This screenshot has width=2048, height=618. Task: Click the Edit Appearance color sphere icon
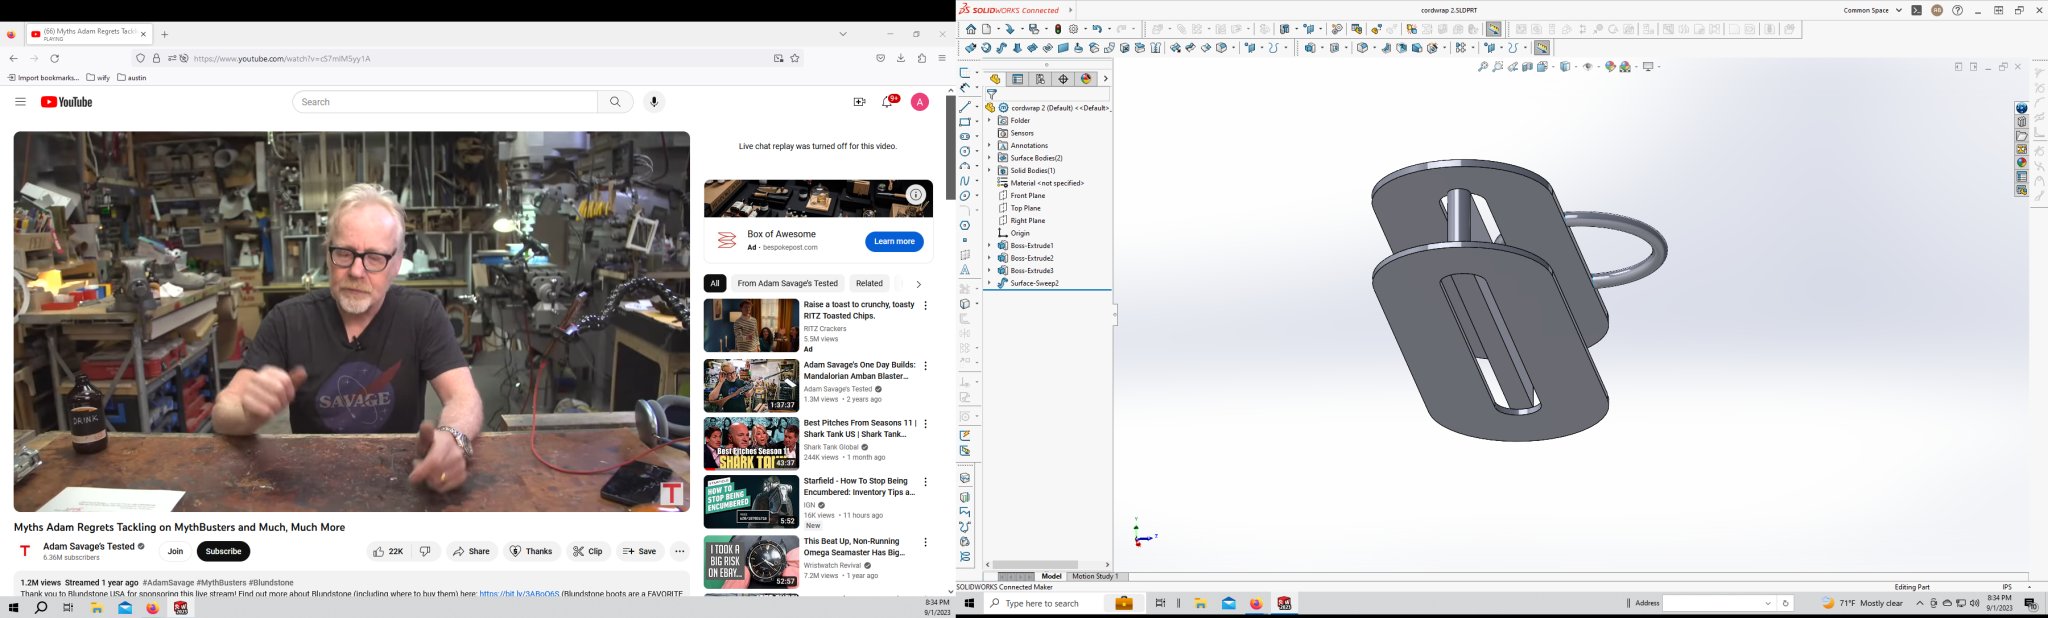pos(1610,67)
